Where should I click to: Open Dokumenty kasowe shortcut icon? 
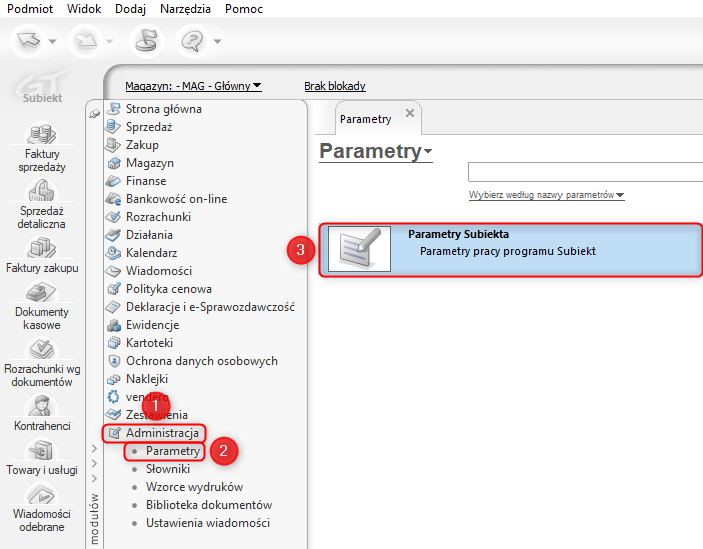tap(42, 291)
